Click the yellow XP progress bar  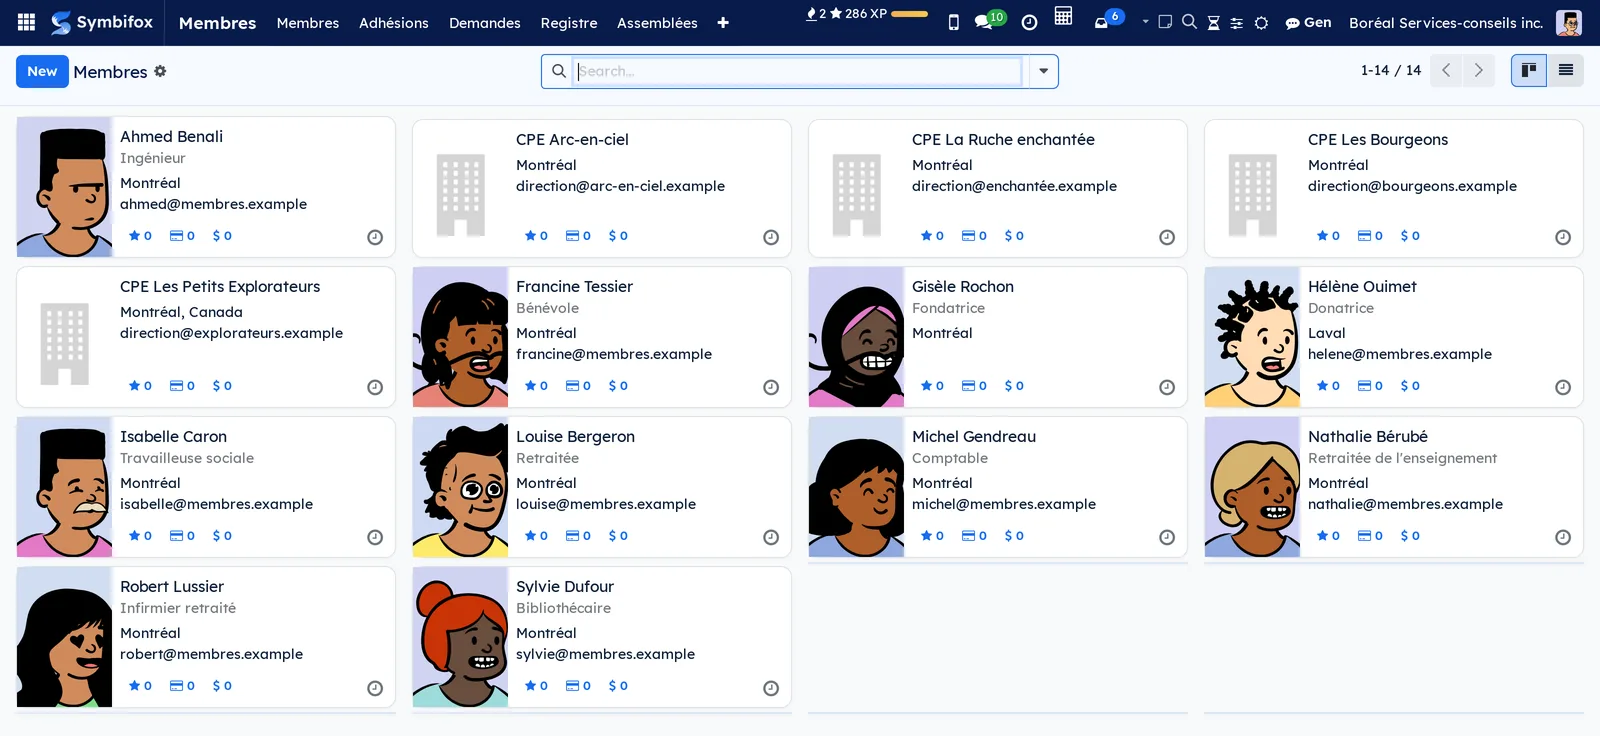tap(909, 14)
